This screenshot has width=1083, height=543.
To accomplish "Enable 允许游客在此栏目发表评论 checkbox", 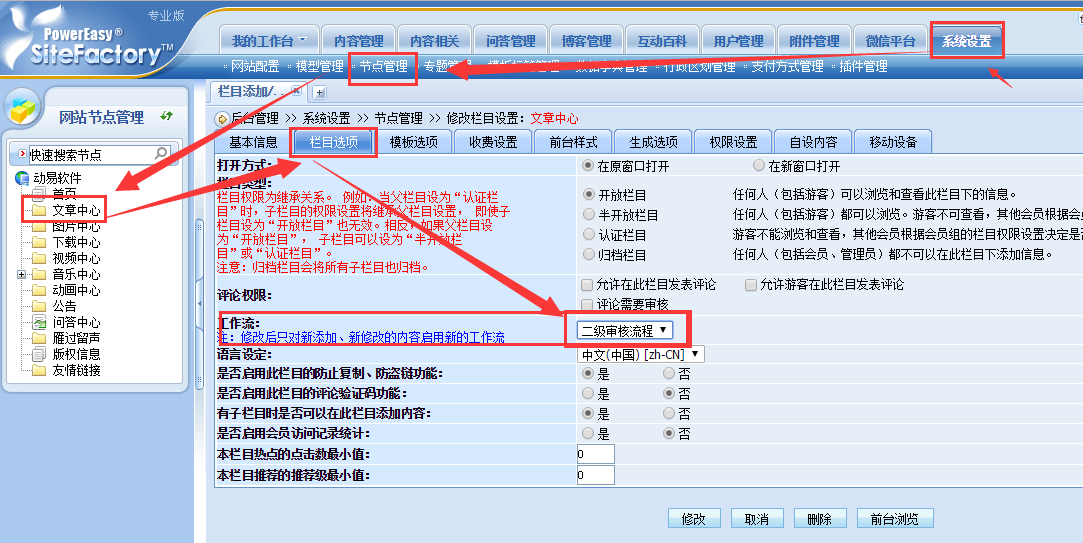I will point(751,285).
